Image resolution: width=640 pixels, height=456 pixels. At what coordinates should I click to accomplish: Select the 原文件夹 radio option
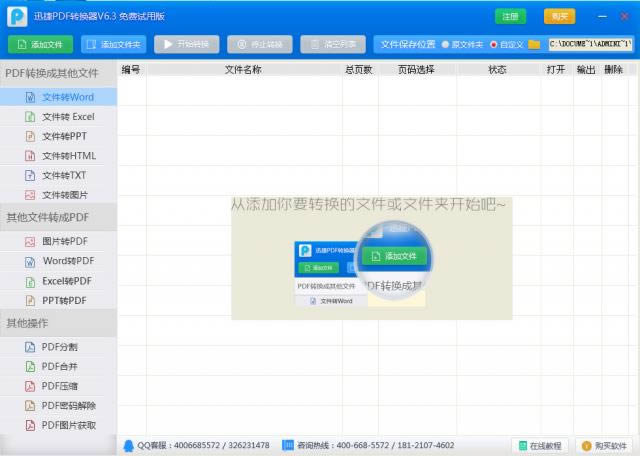pos(463,44)
